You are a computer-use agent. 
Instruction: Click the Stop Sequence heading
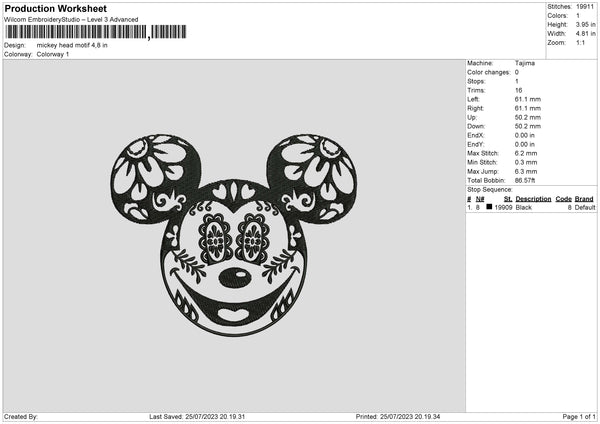coord(489,189)
